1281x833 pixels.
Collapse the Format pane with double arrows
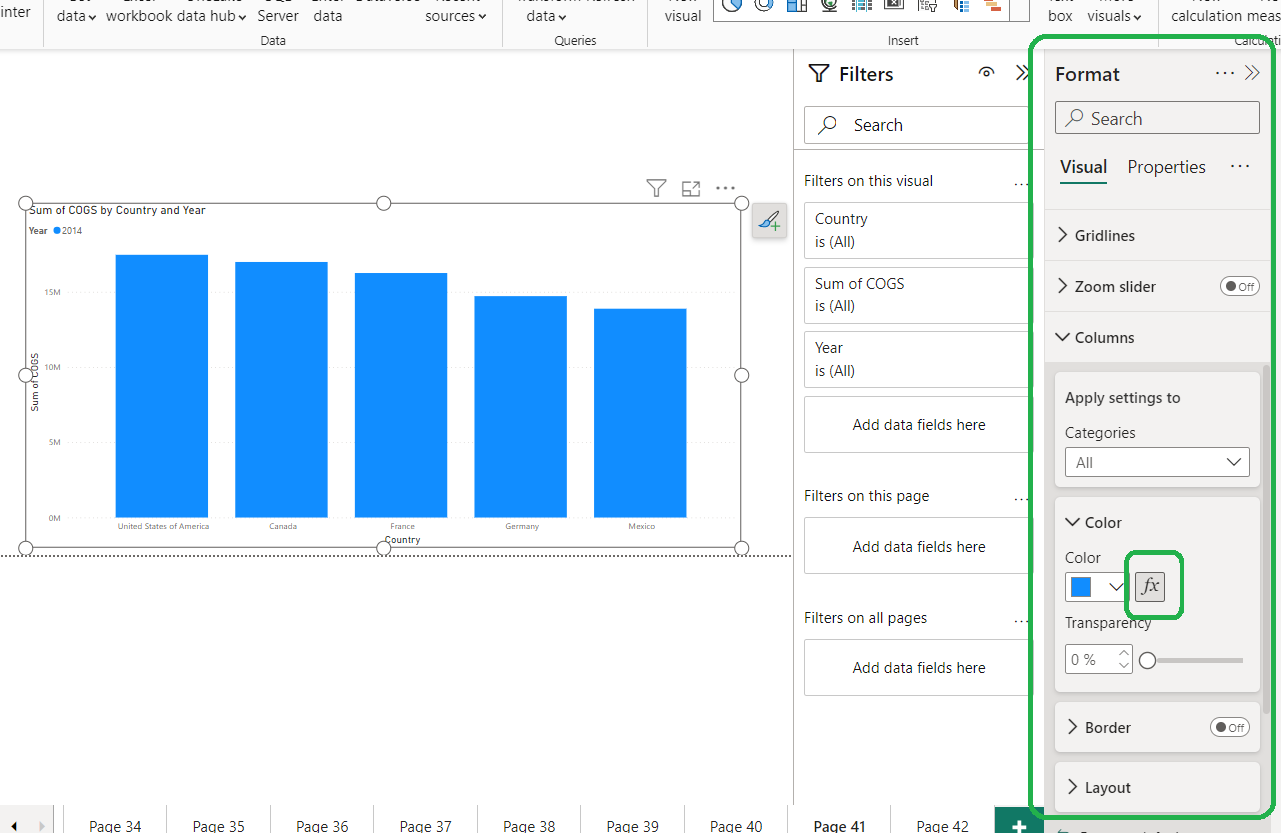[1252, 73]
